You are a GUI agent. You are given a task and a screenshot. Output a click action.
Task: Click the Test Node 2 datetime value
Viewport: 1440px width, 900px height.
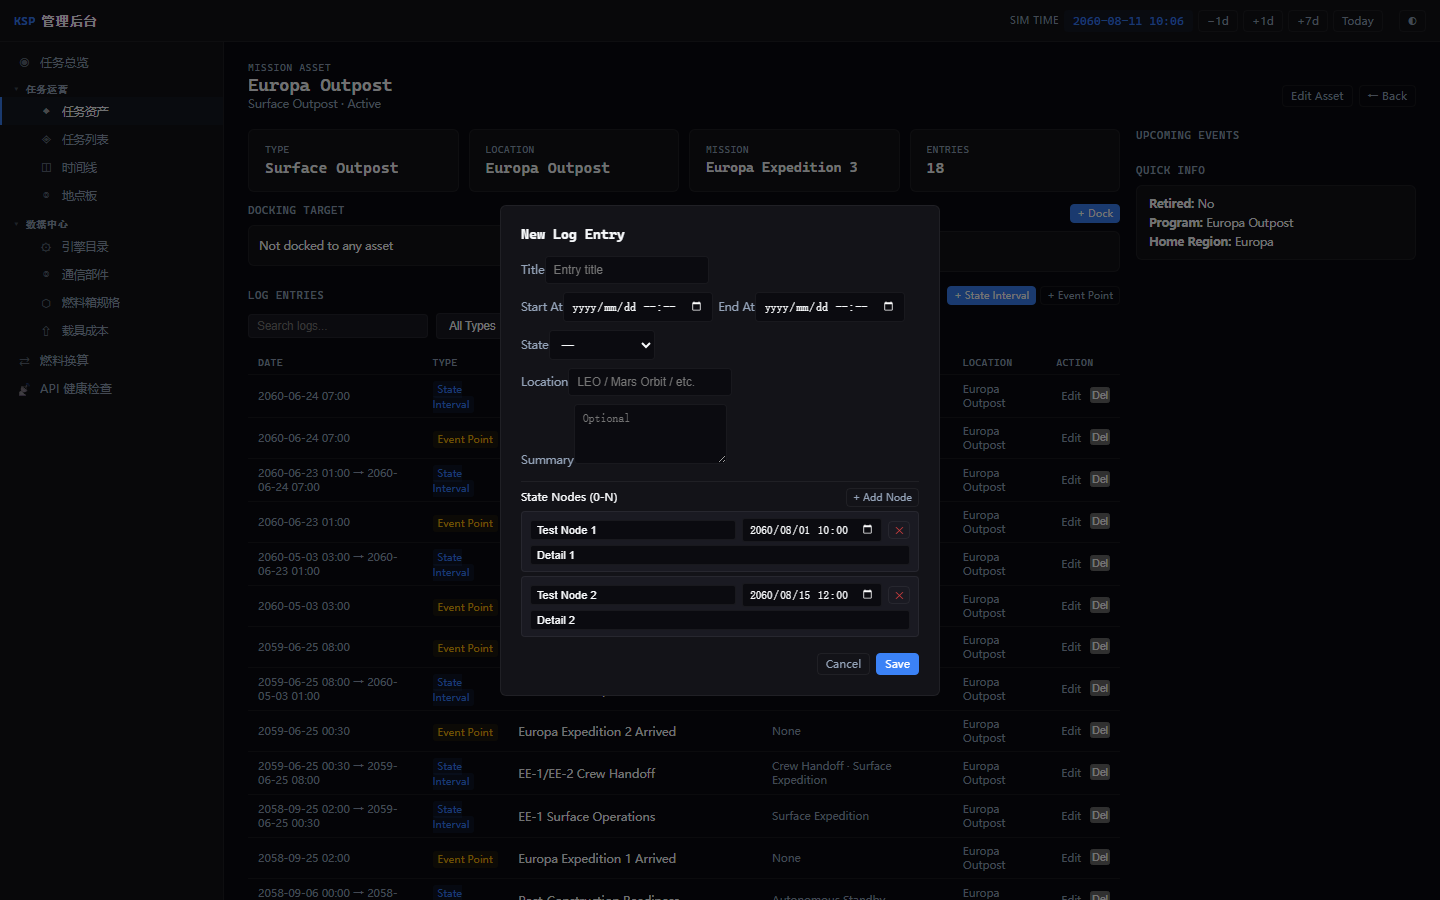click(x=799, y=596)
